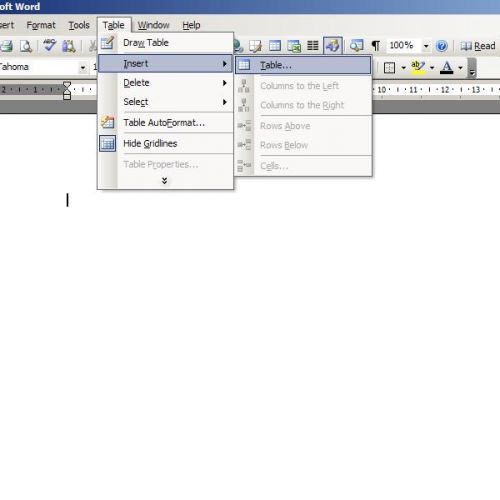
Task: Open the font name dropdown arrow
Action: 83,68
